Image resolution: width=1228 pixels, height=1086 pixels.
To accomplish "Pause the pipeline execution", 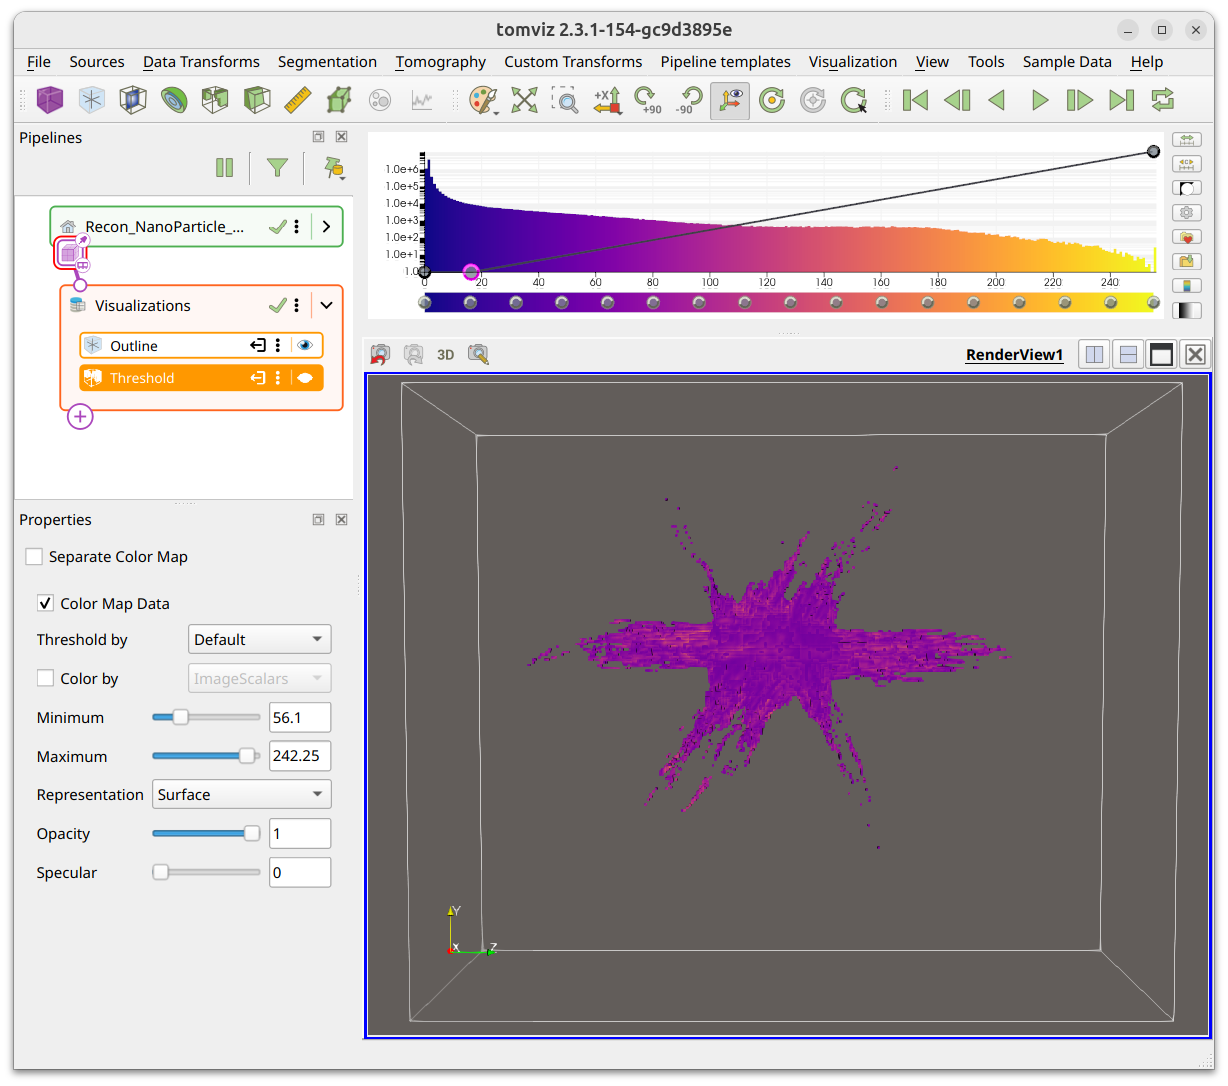I will (x=225, y=168).
